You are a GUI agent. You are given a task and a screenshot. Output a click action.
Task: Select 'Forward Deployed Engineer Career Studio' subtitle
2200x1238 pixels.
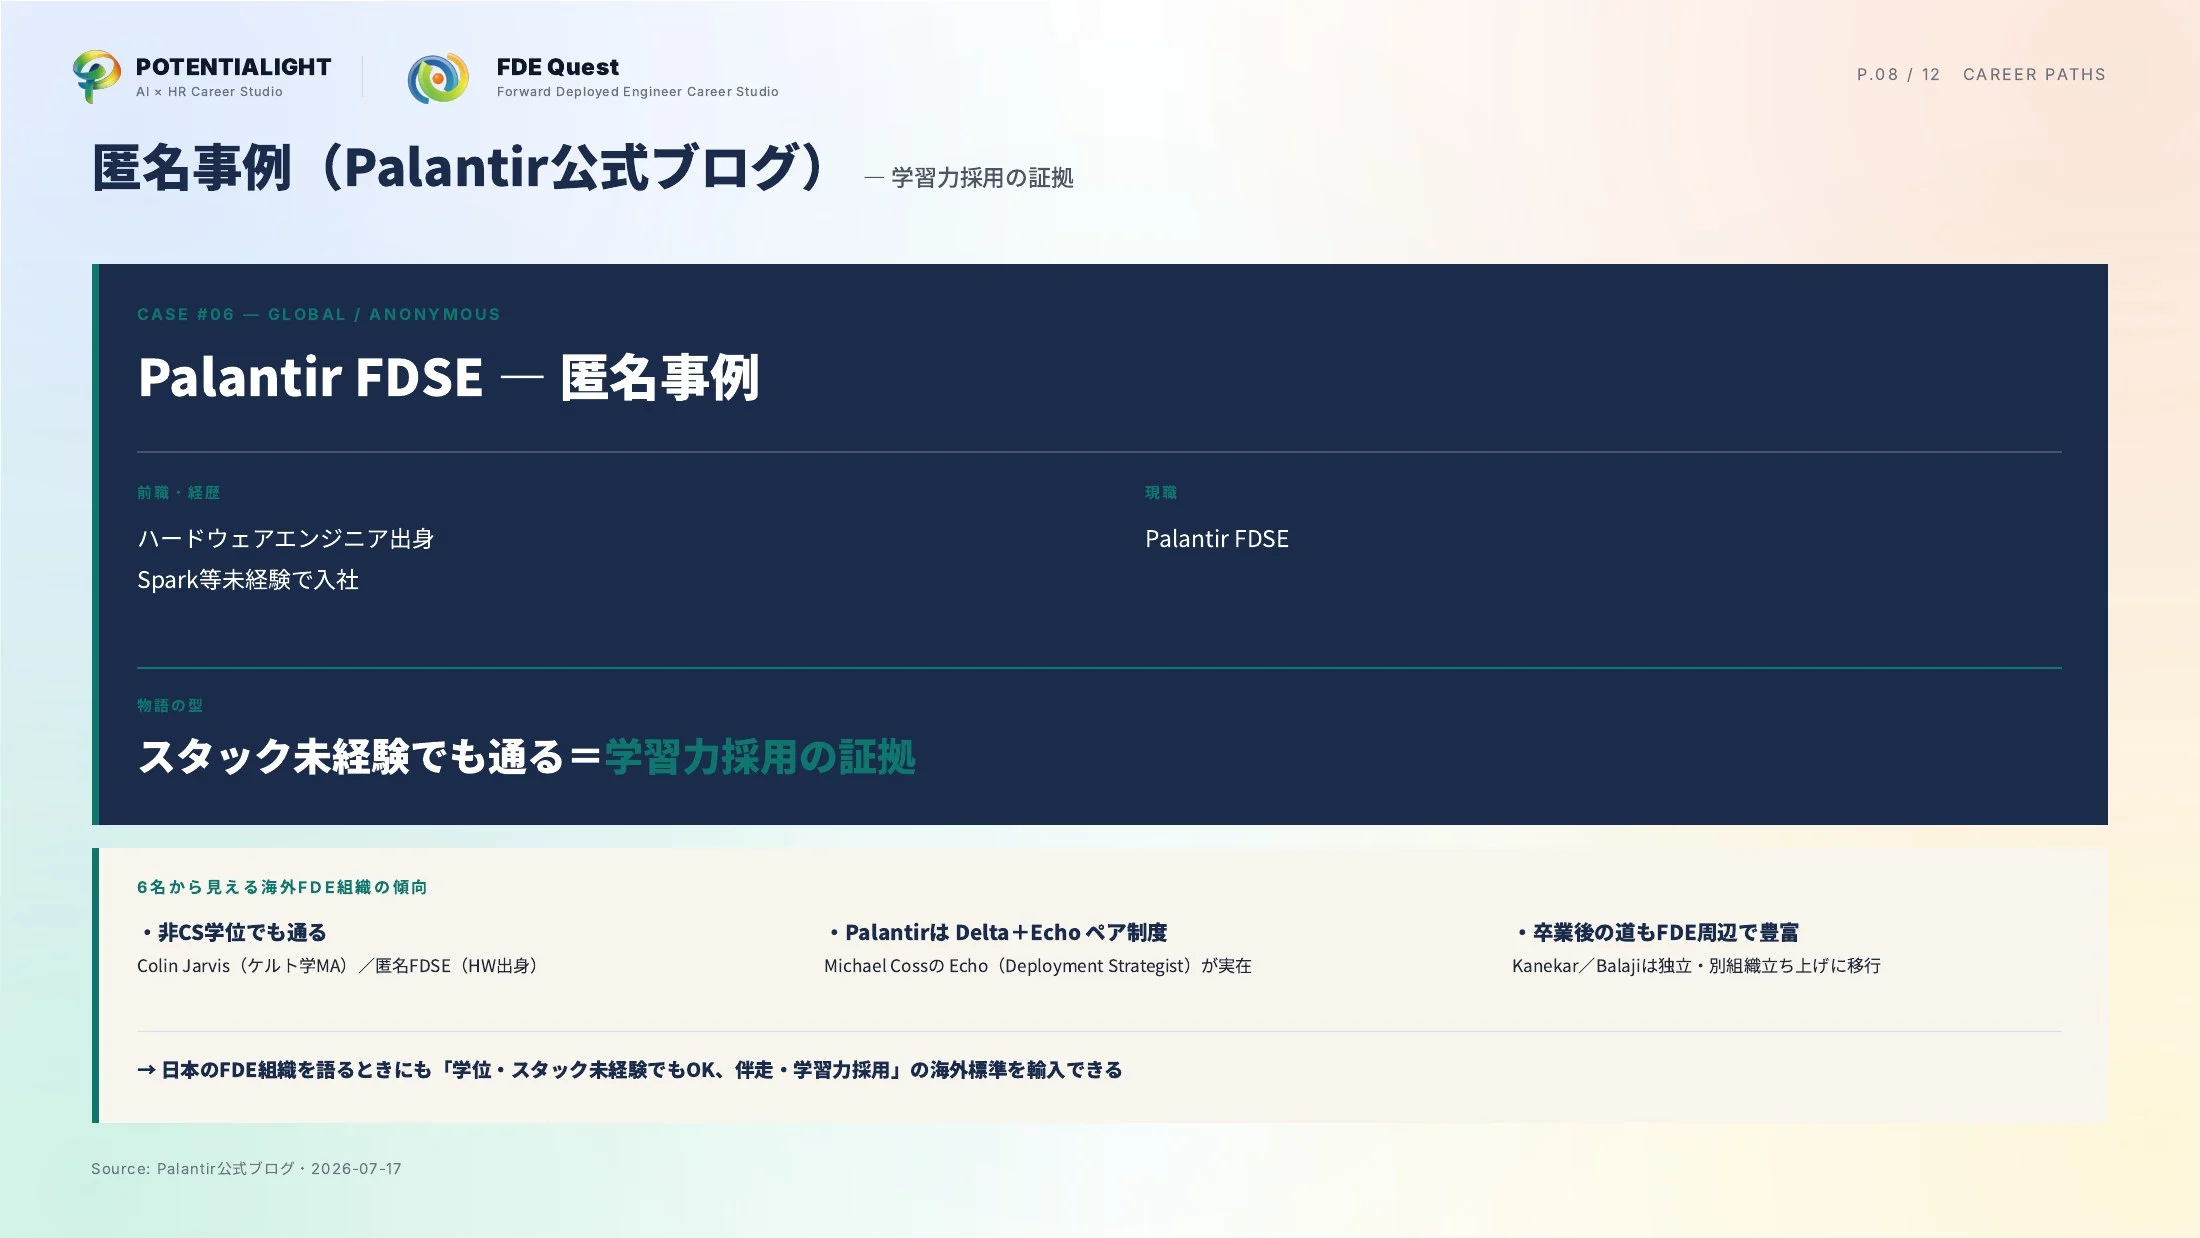637,92
